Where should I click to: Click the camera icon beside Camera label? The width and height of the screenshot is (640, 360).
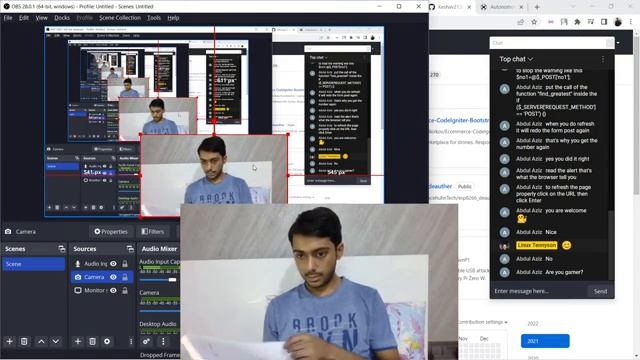pyautogui.click(x=8, y=231)
